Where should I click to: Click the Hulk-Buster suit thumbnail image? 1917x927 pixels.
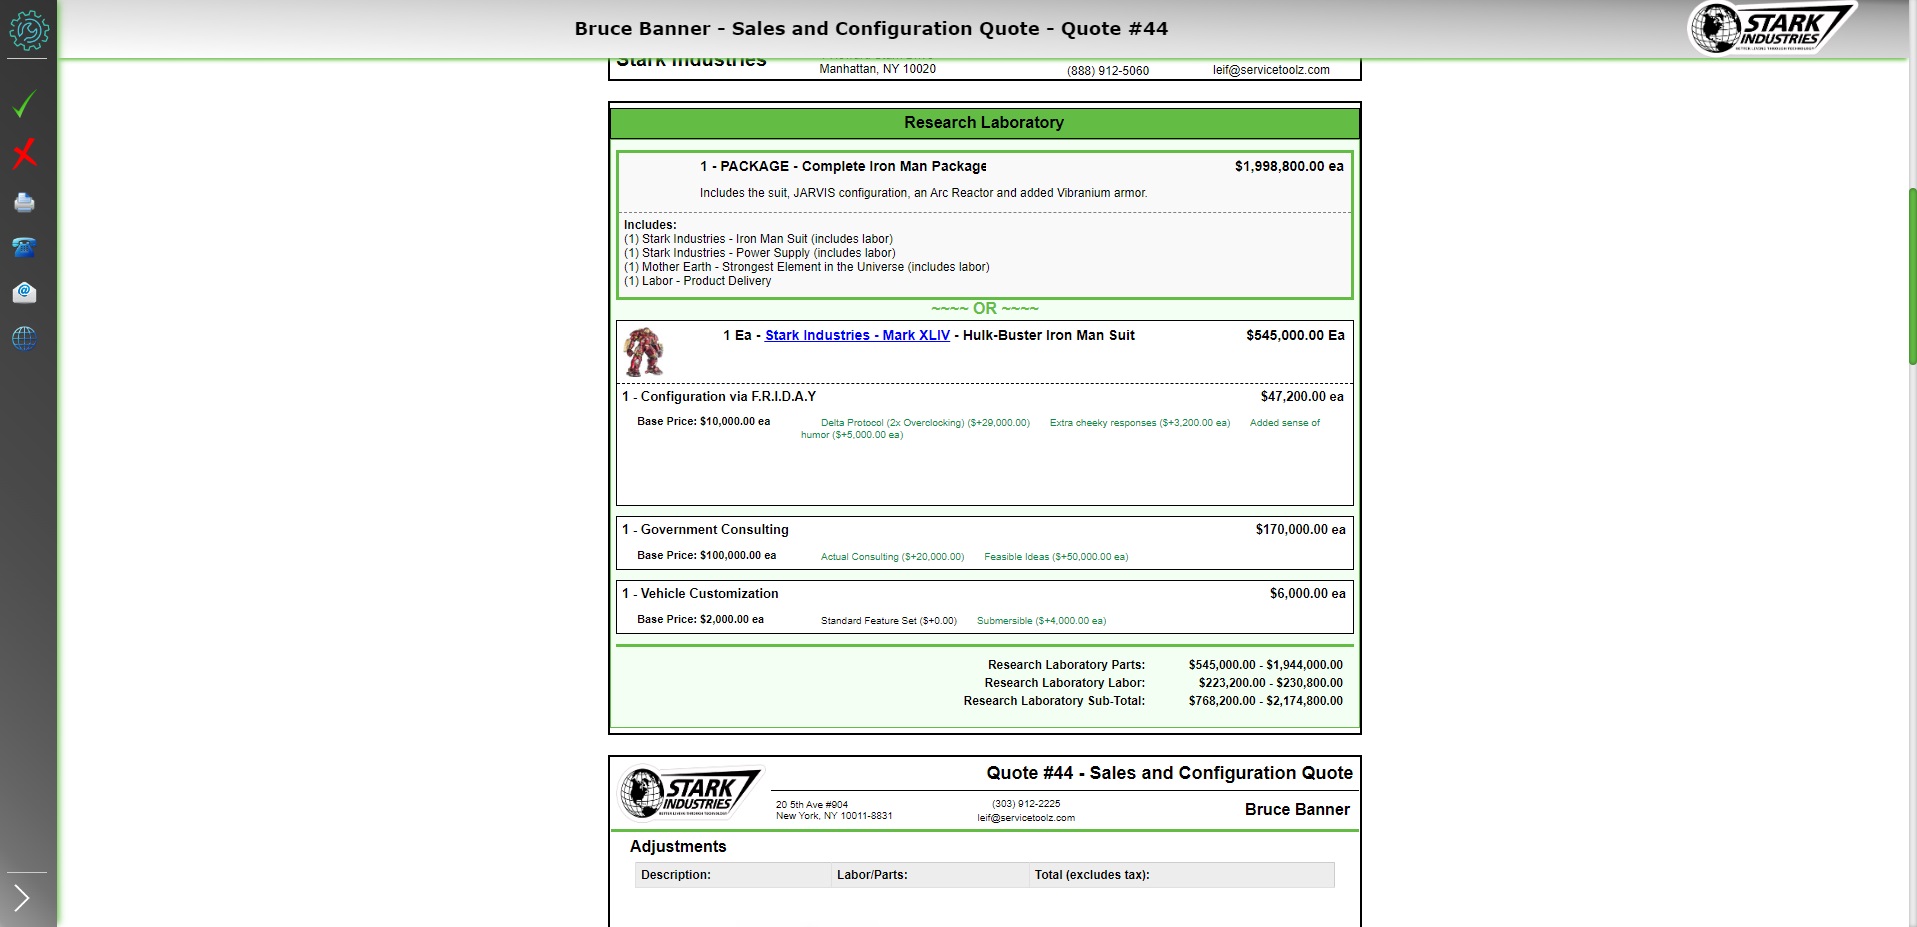pyautogui.click(x=644, y=351)
